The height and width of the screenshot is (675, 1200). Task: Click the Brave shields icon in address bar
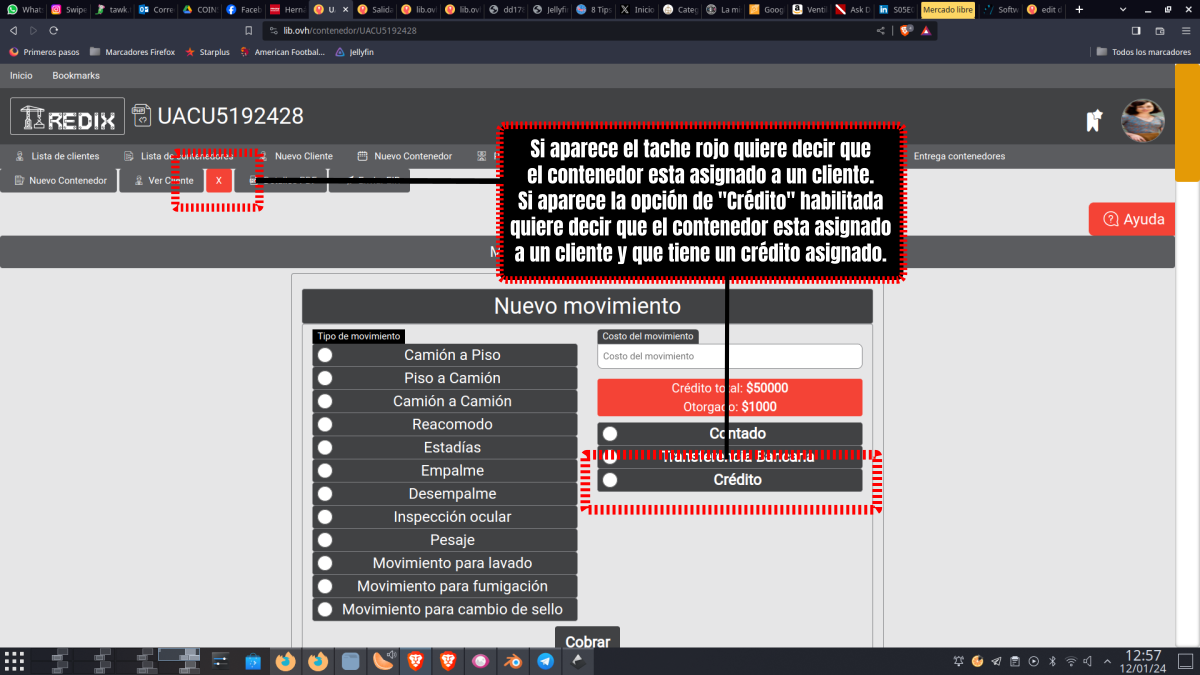point(905,31)
